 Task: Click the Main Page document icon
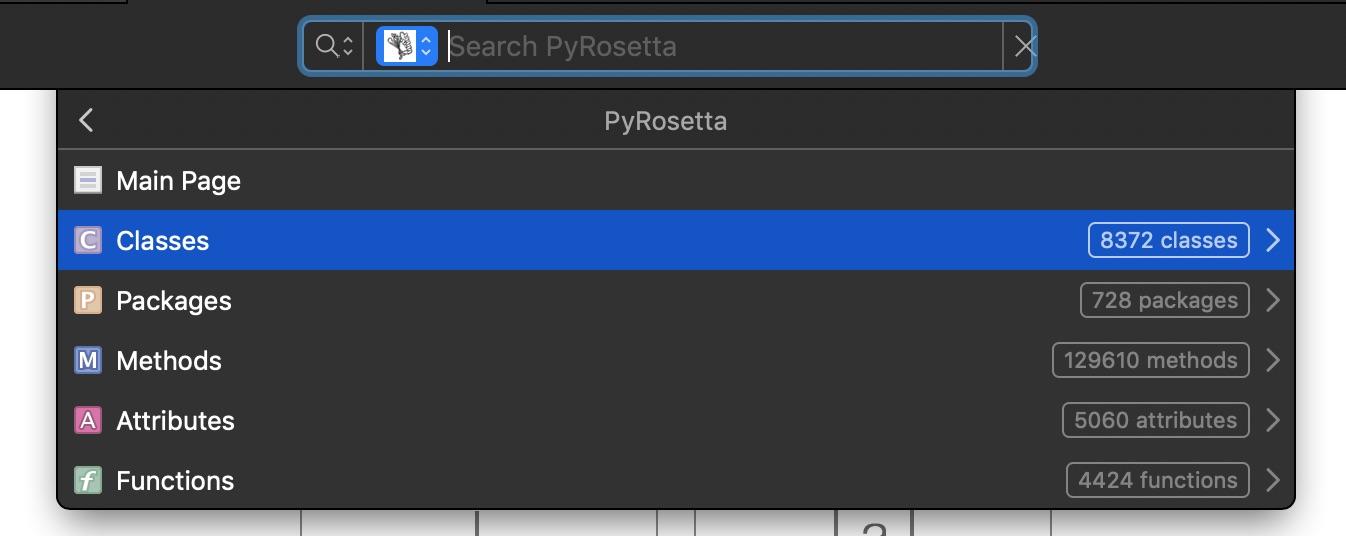pos(88,181)
